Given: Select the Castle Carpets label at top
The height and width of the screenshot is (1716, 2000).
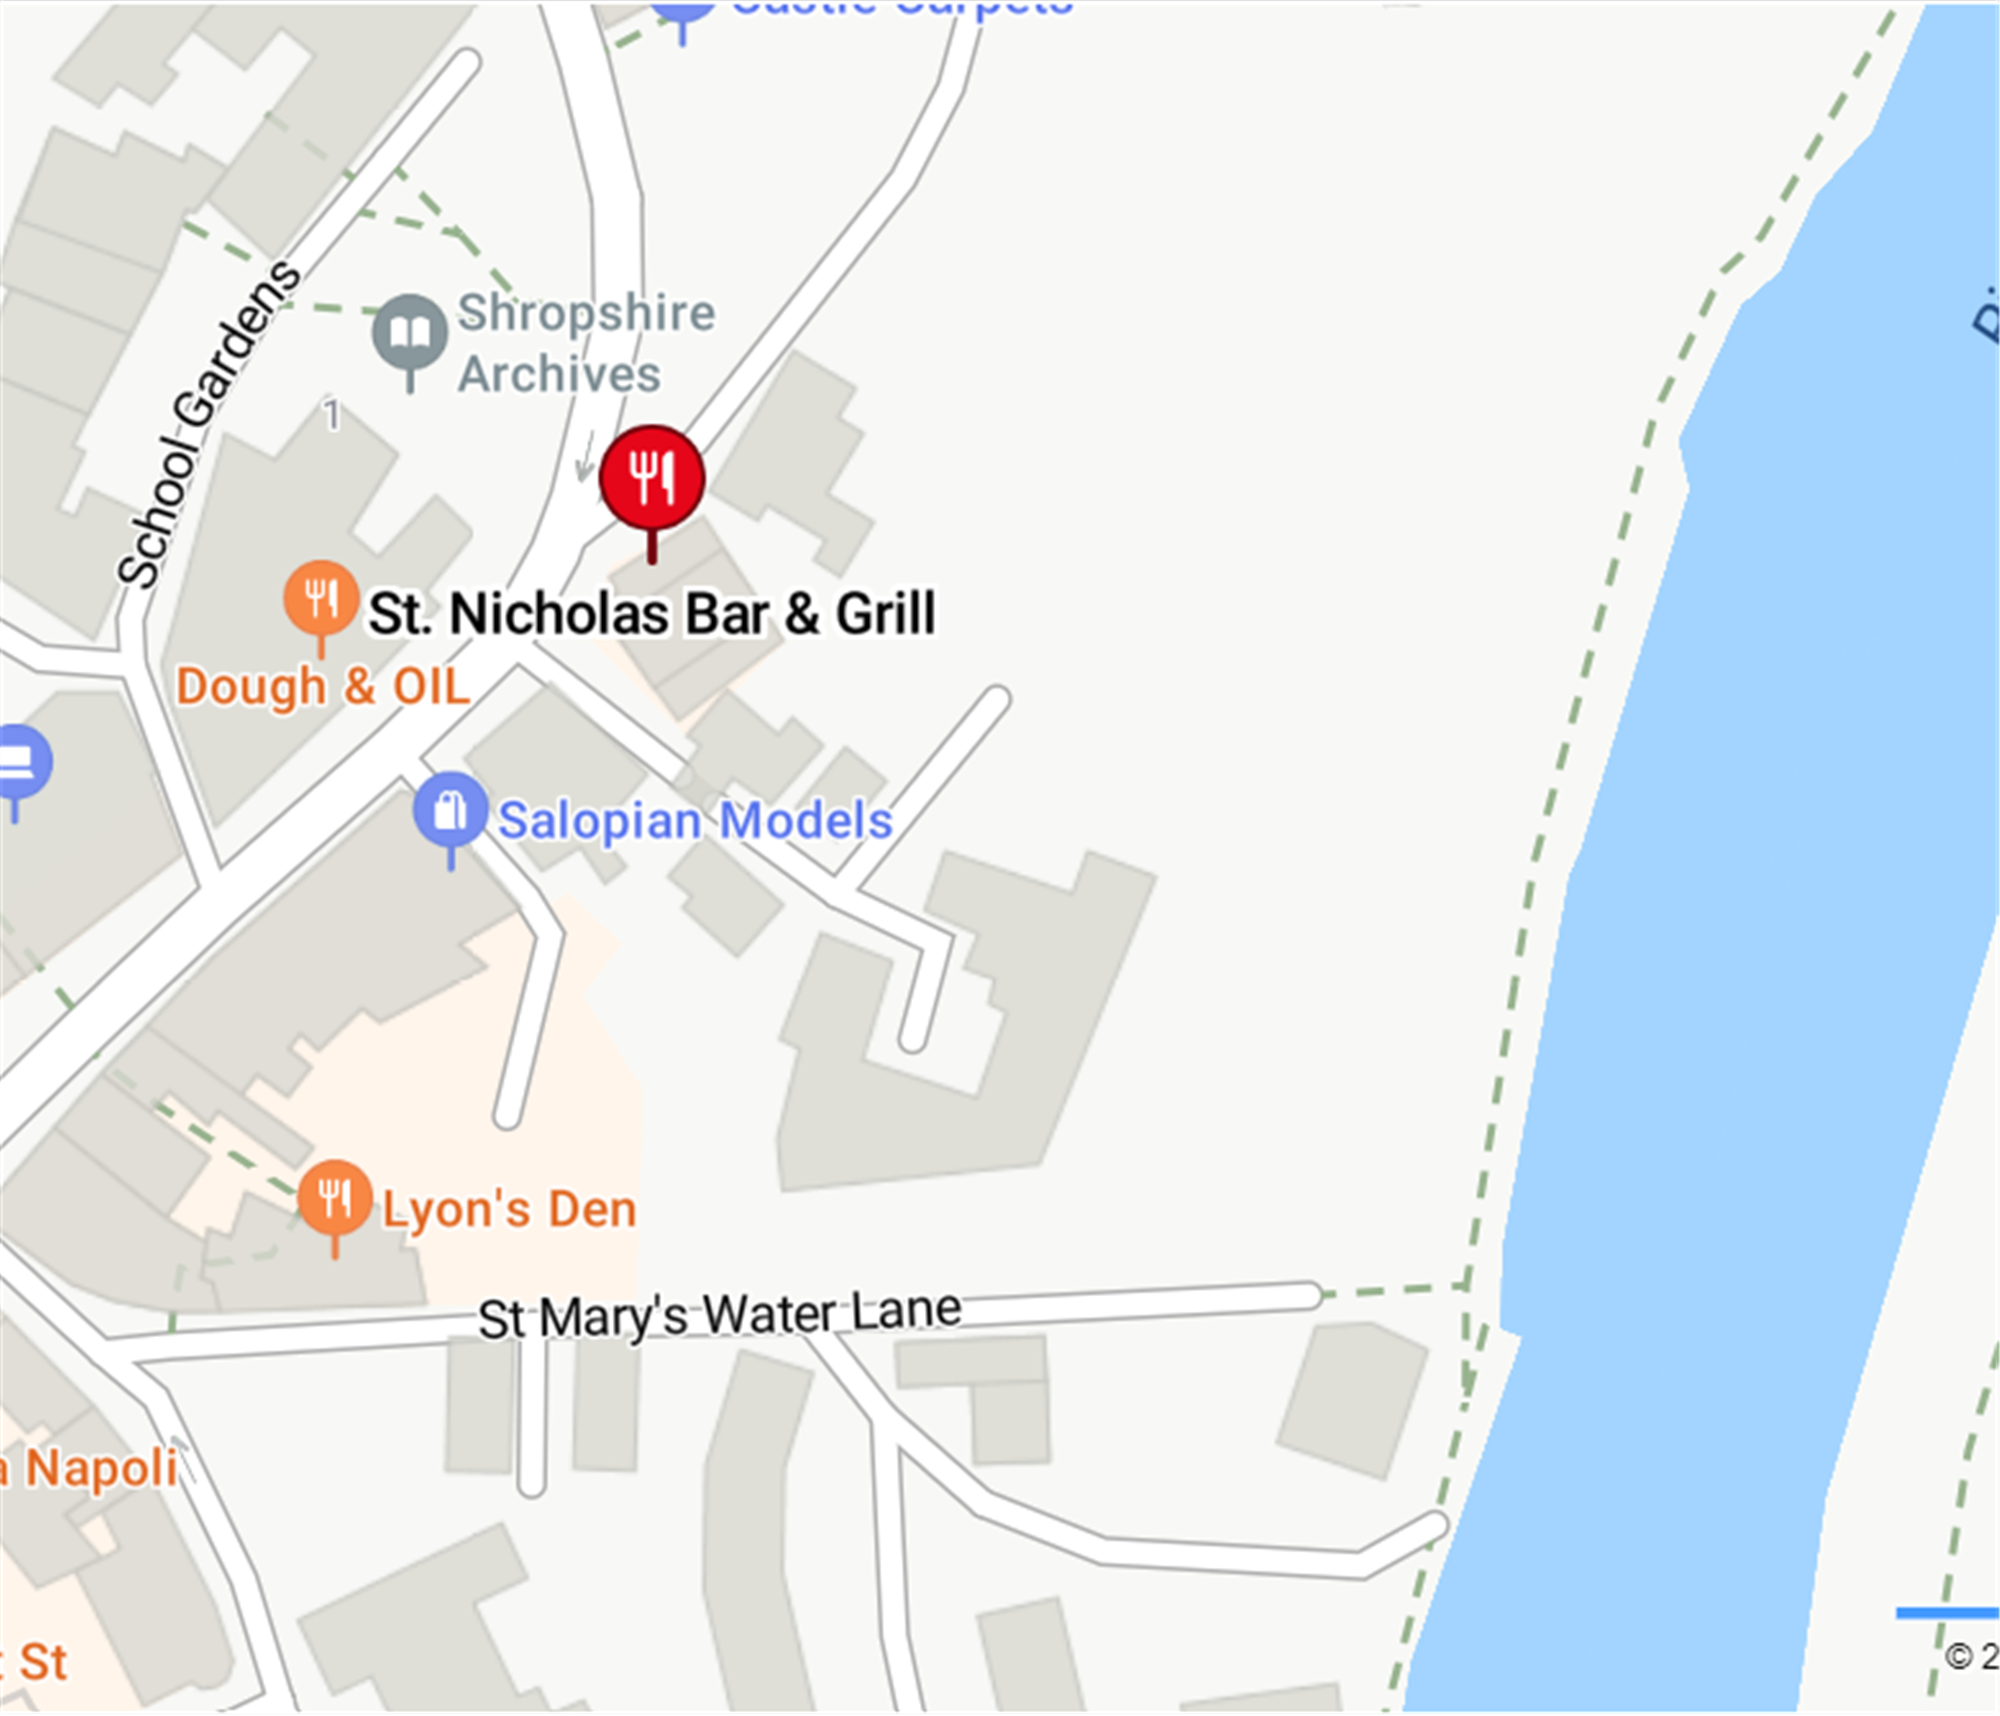Looking at the screenshot, I should pos(902,8).
